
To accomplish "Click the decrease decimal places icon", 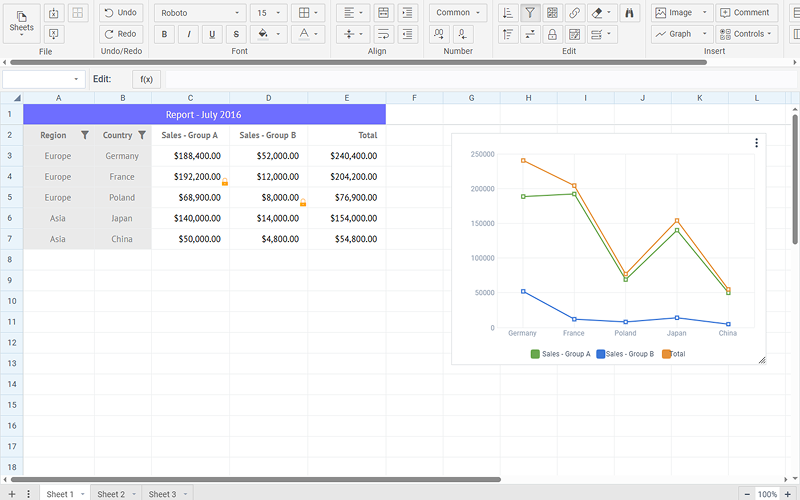I will 463,34.
